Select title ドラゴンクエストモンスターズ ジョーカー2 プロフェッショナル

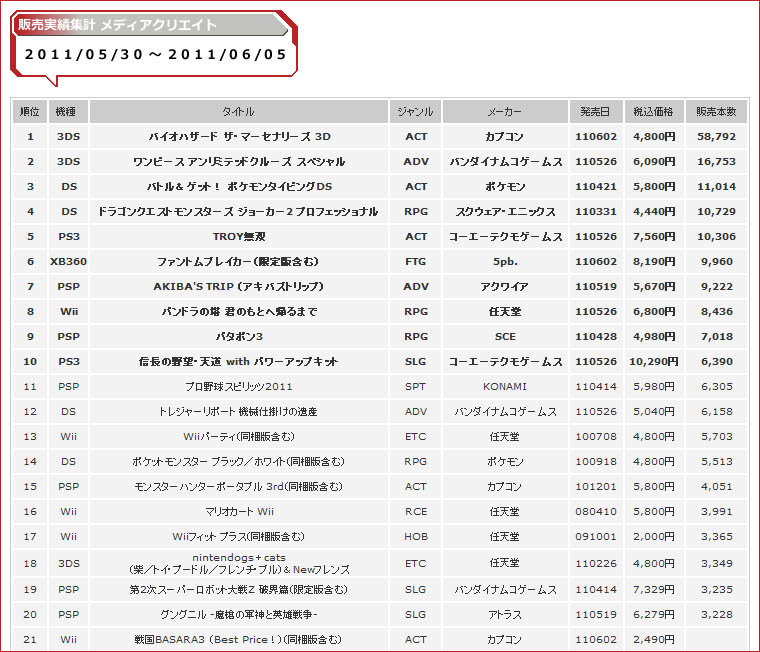pyautogui.click(x=238, y=212)
